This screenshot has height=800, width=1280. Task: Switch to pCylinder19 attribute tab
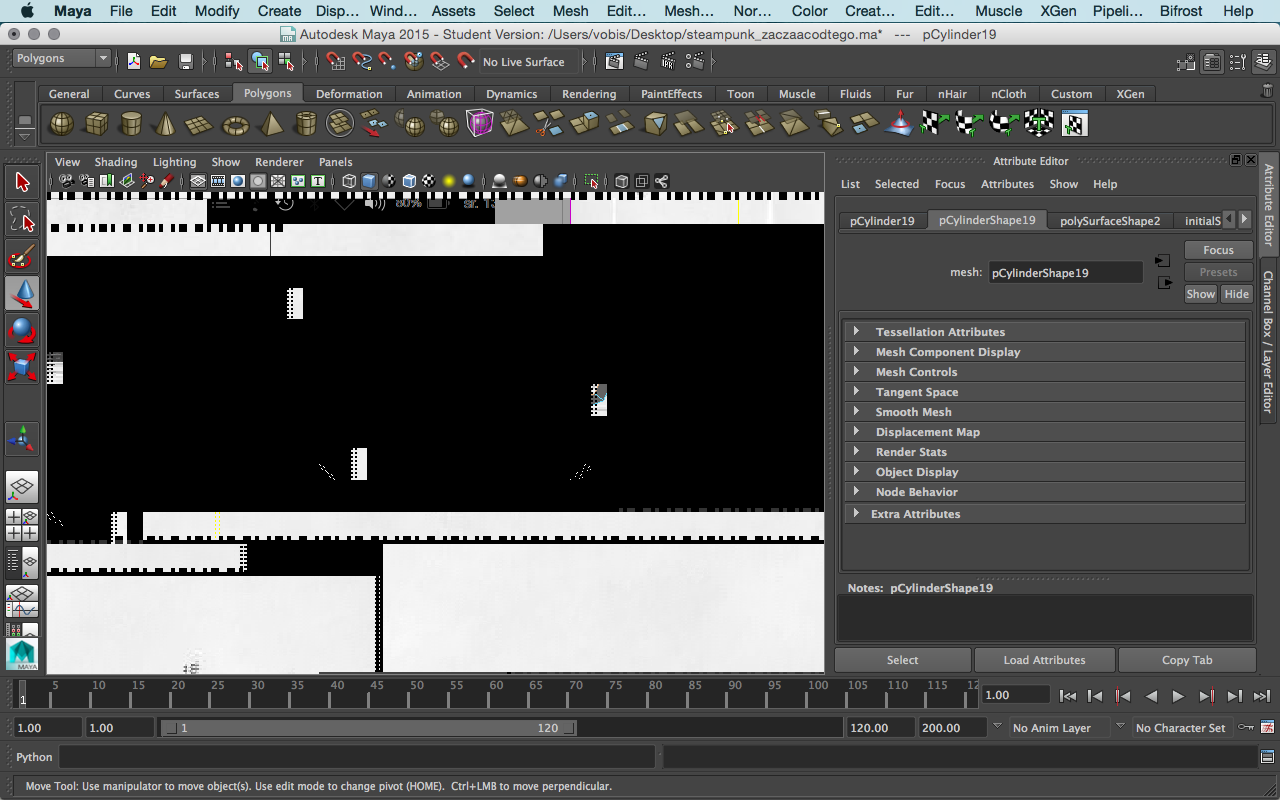[882, 221]
